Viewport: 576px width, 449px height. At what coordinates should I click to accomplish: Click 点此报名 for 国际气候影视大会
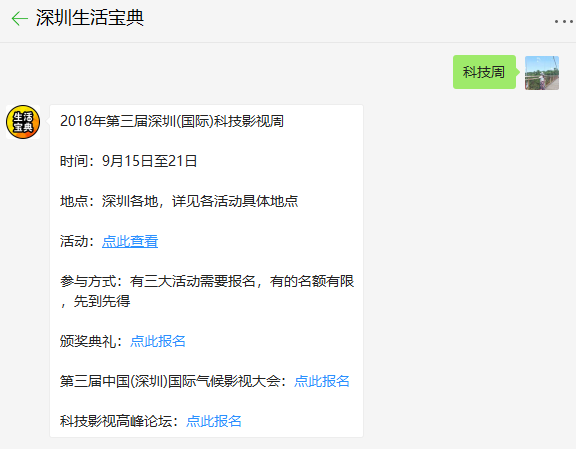pos(322,381)
